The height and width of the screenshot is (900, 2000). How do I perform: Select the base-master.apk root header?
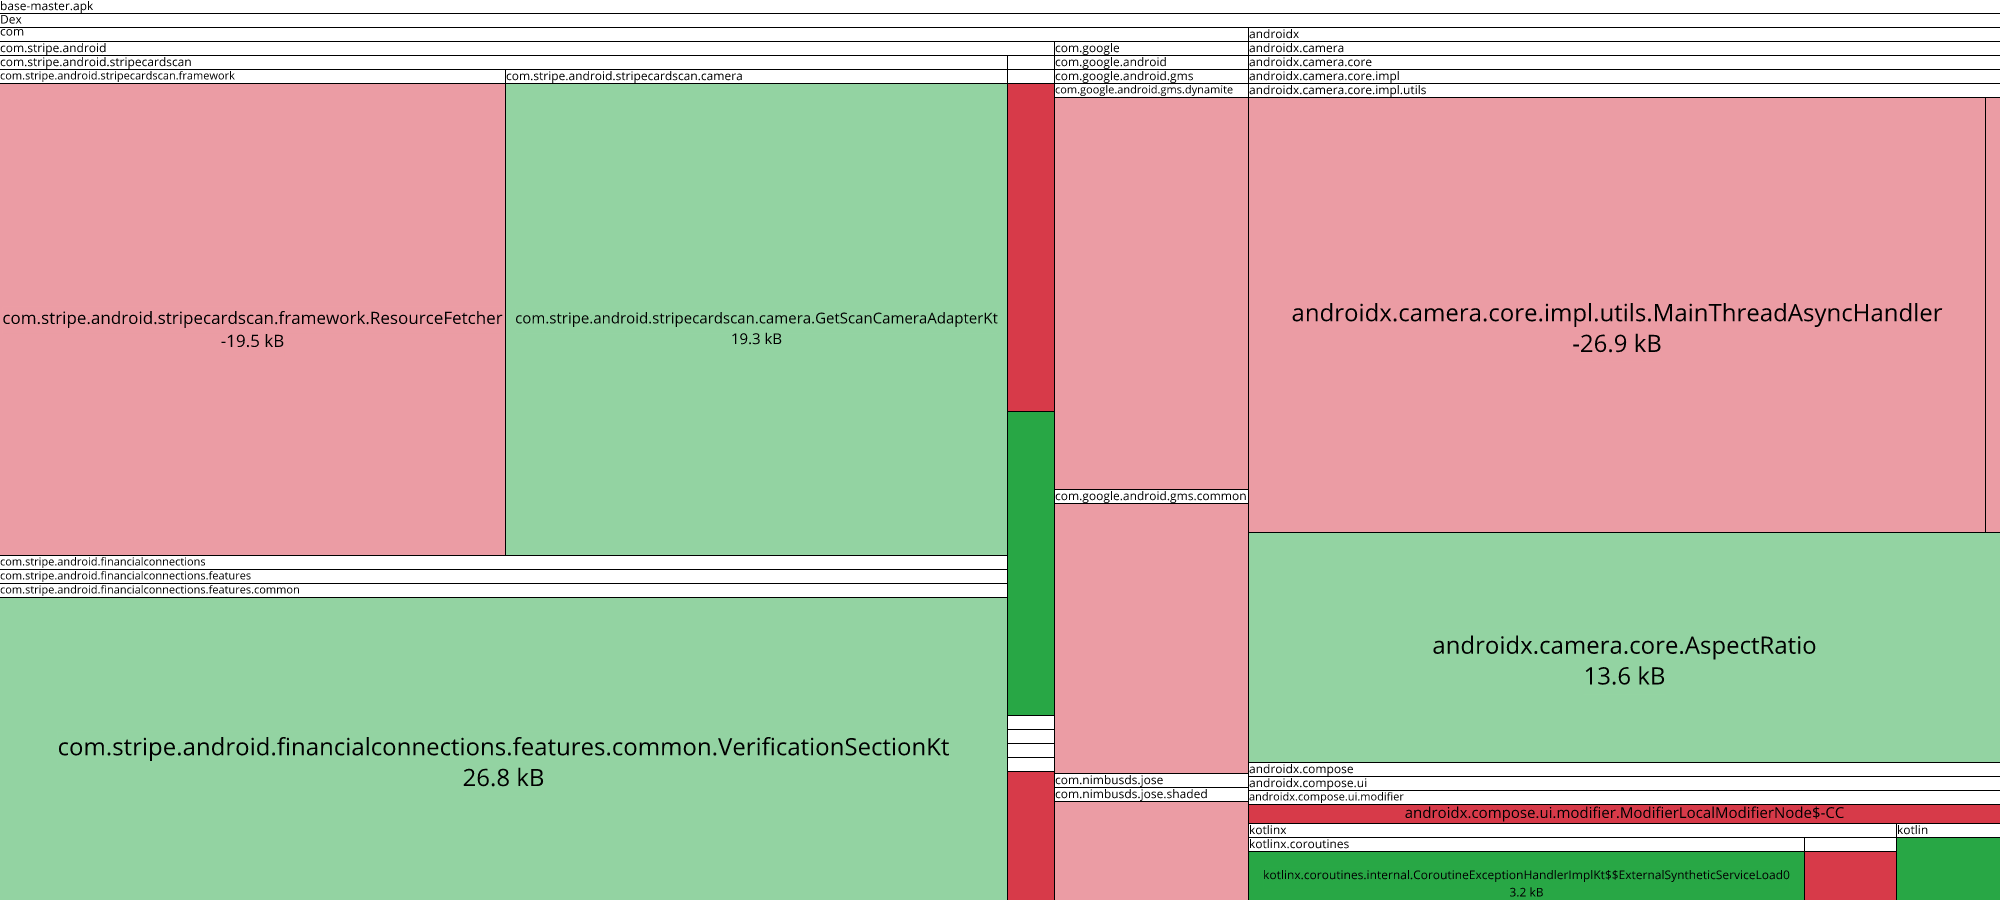tap(1000, 6)
